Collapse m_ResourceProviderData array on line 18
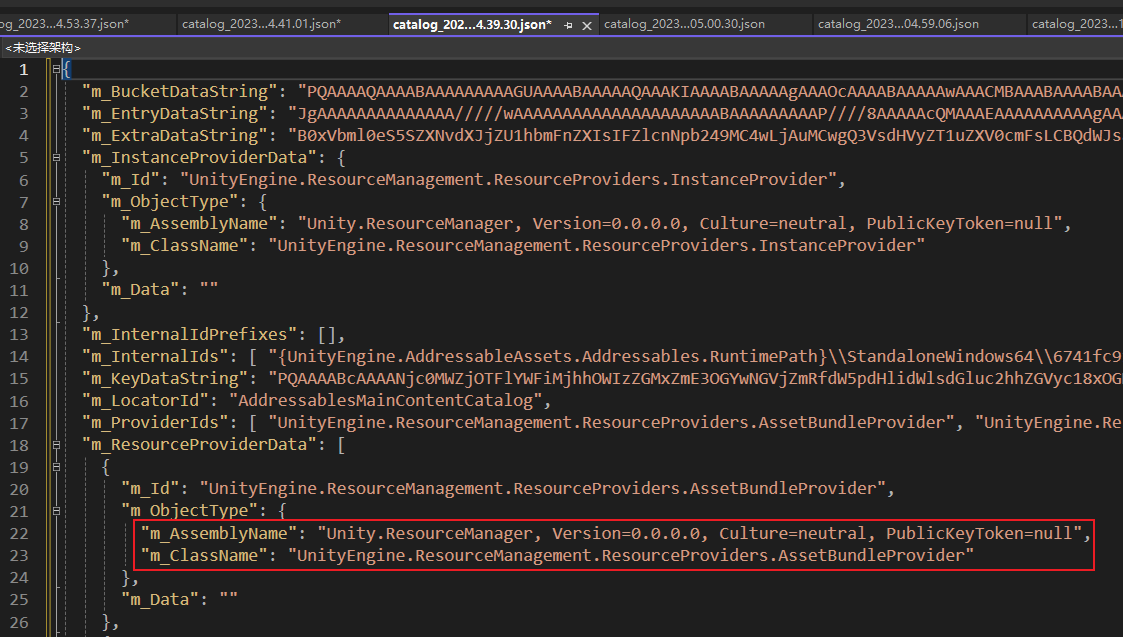The image size is (1123, 637). pyautogui.click(x=56, y=445)
